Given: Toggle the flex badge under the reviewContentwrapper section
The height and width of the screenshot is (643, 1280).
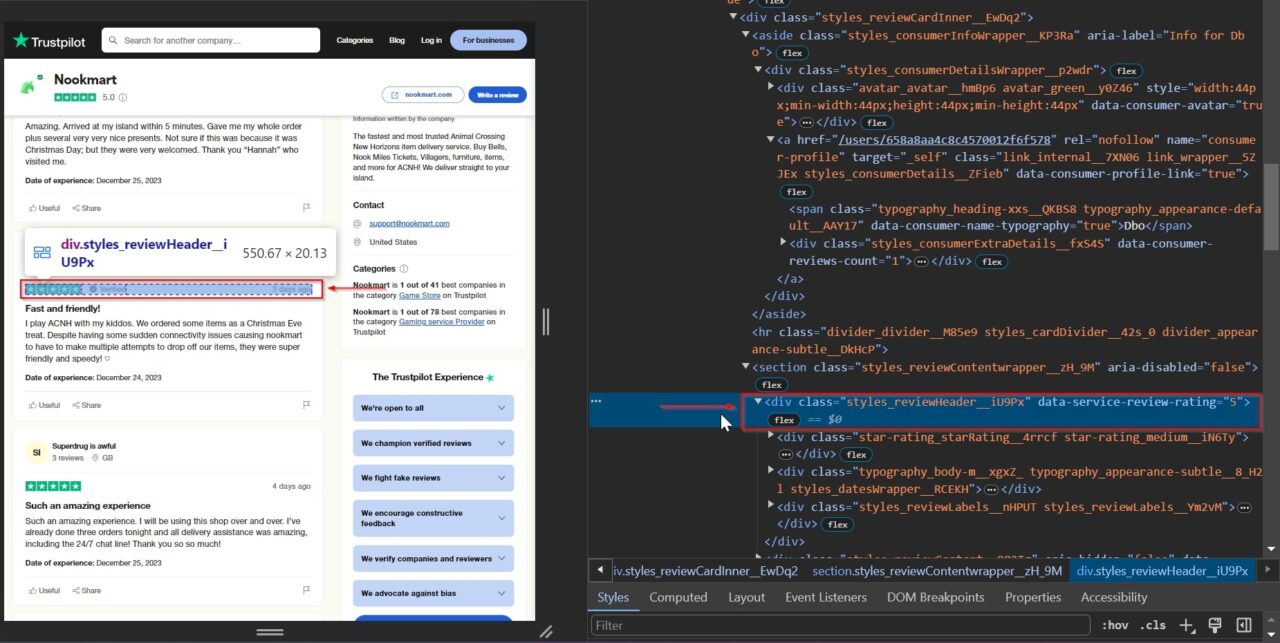Looking at the screenshot, I should pyautogui.click(x=771, y=384).
